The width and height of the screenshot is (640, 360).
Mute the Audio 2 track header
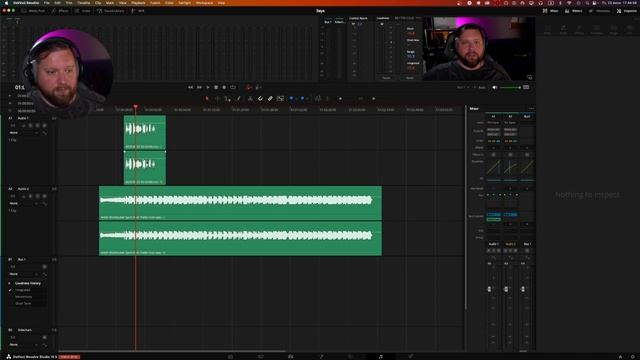44,196
